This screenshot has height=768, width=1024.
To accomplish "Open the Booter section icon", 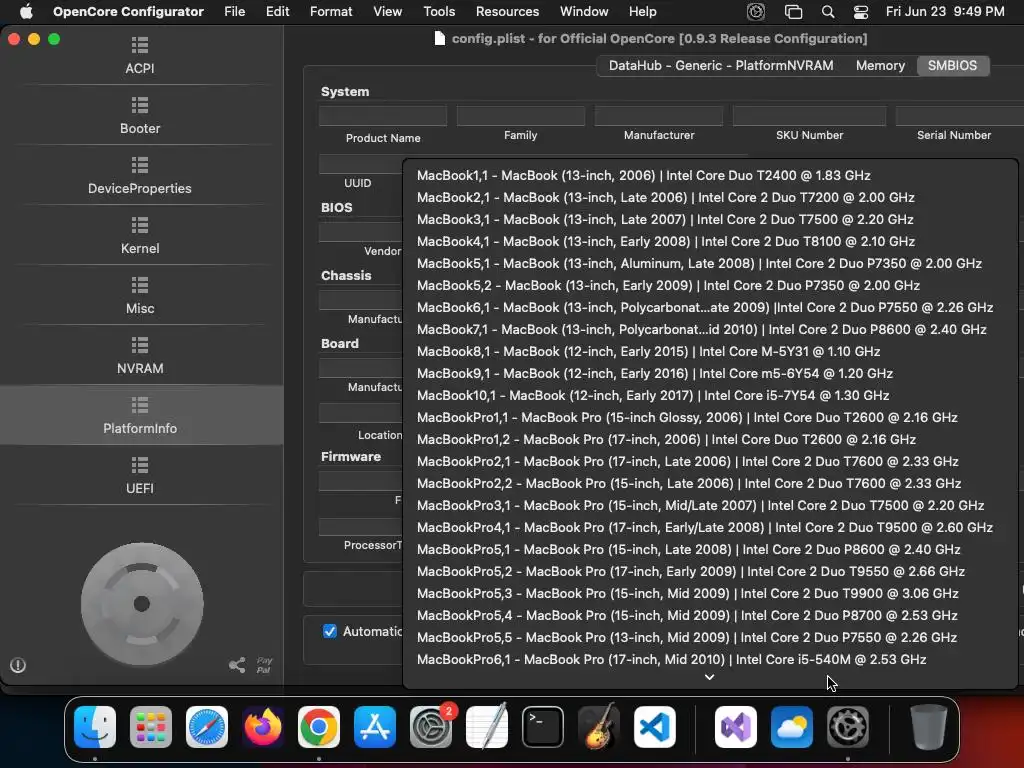I will click(140, 105).
